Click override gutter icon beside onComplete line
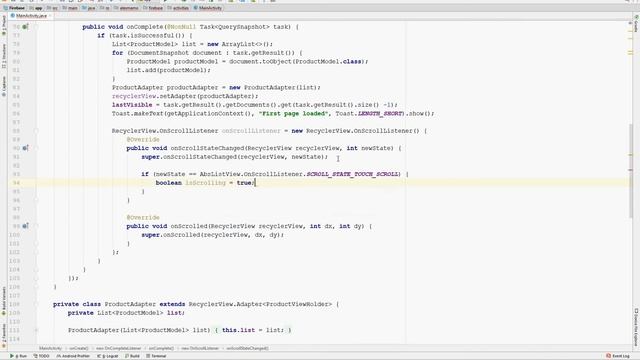 [x=25, y=27]
